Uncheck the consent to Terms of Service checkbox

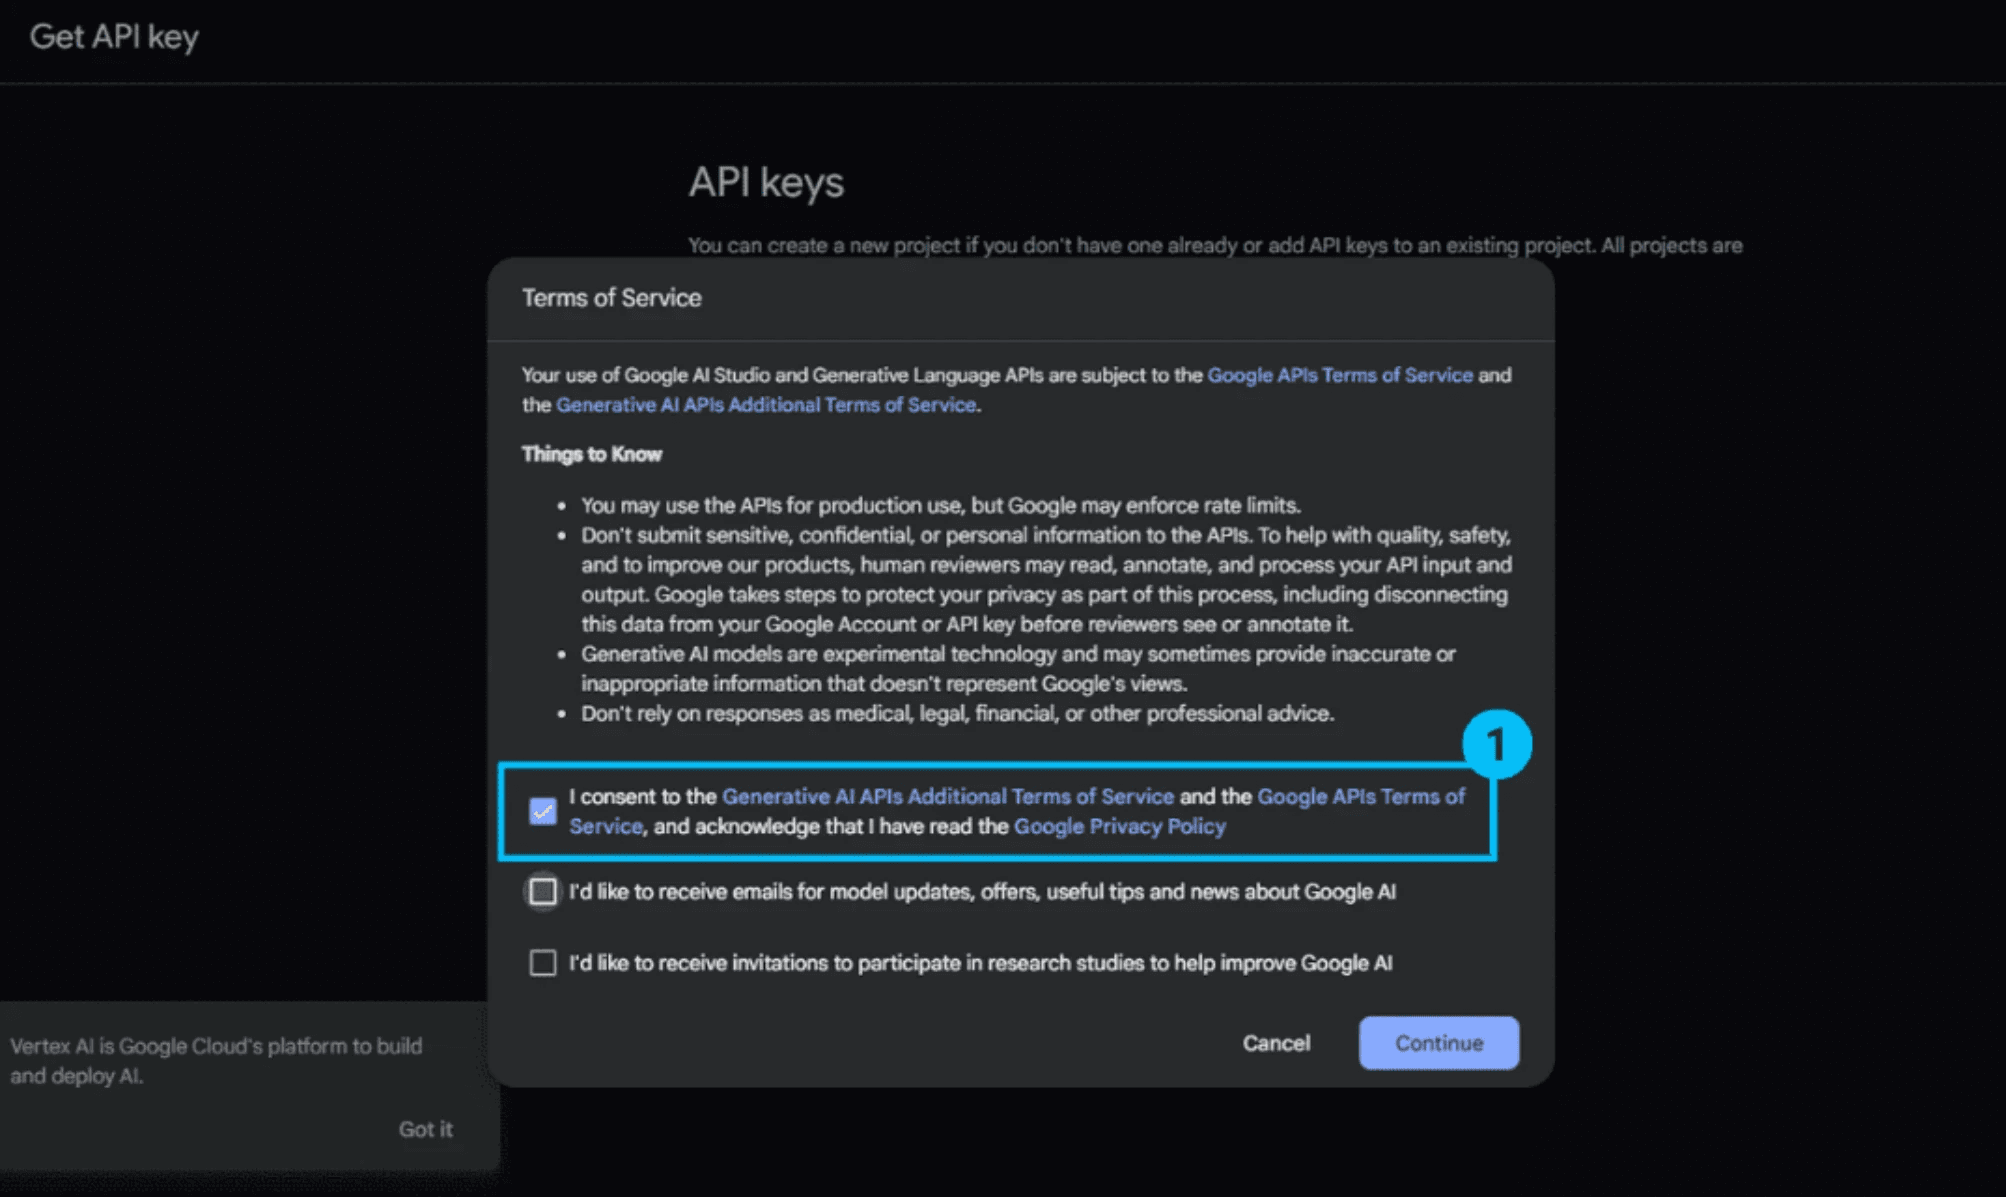click(542, 811)
